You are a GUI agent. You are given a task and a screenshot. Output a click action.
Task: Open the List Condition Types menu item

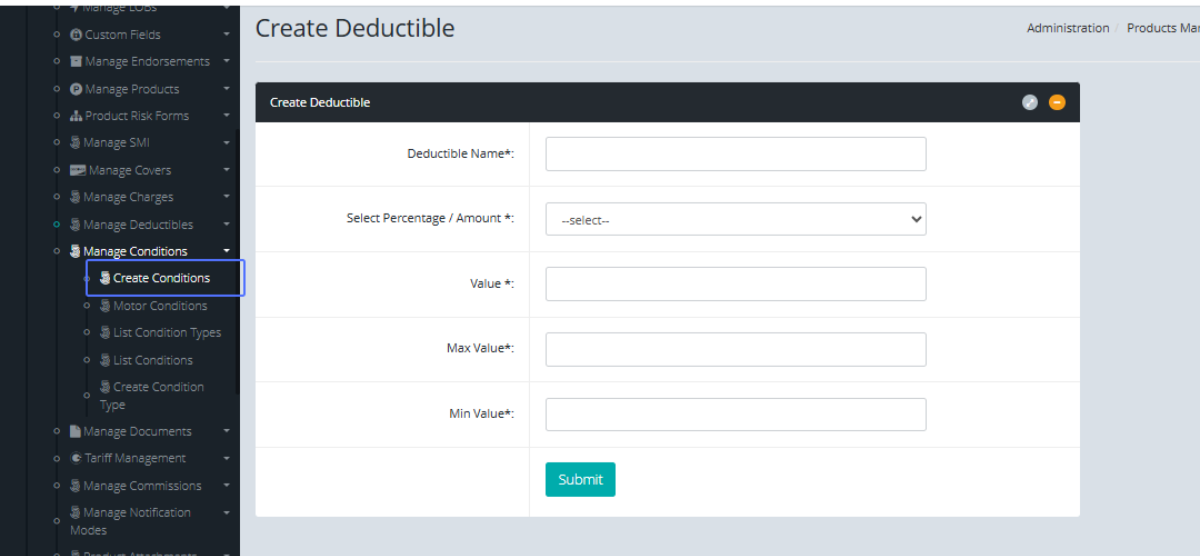point(166,333)
